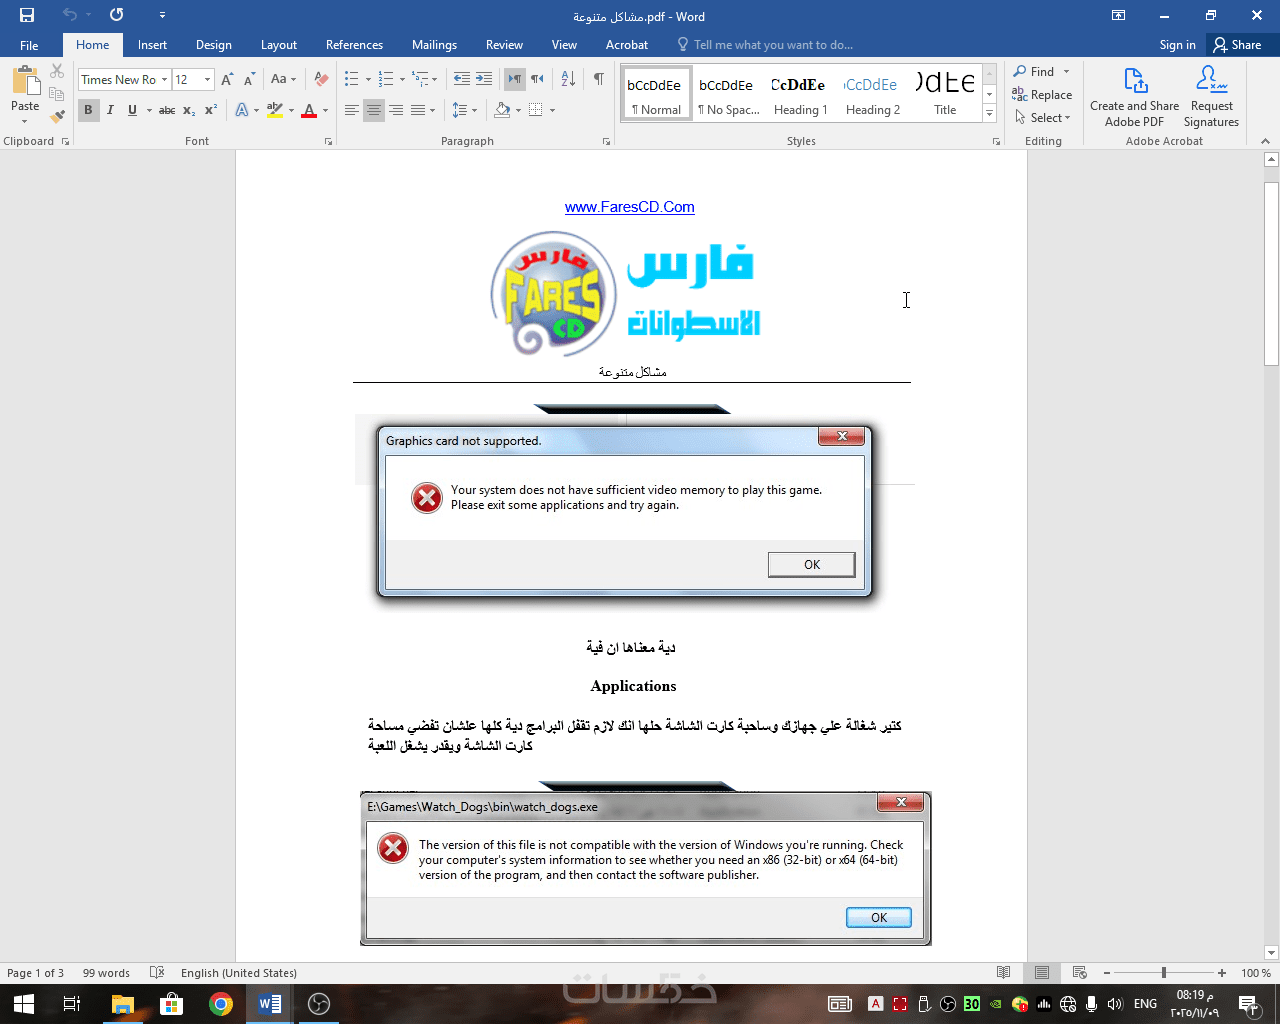Switch to the Acrobat tab
This screenshot has height=1024, width=1280.
point(627,45)
